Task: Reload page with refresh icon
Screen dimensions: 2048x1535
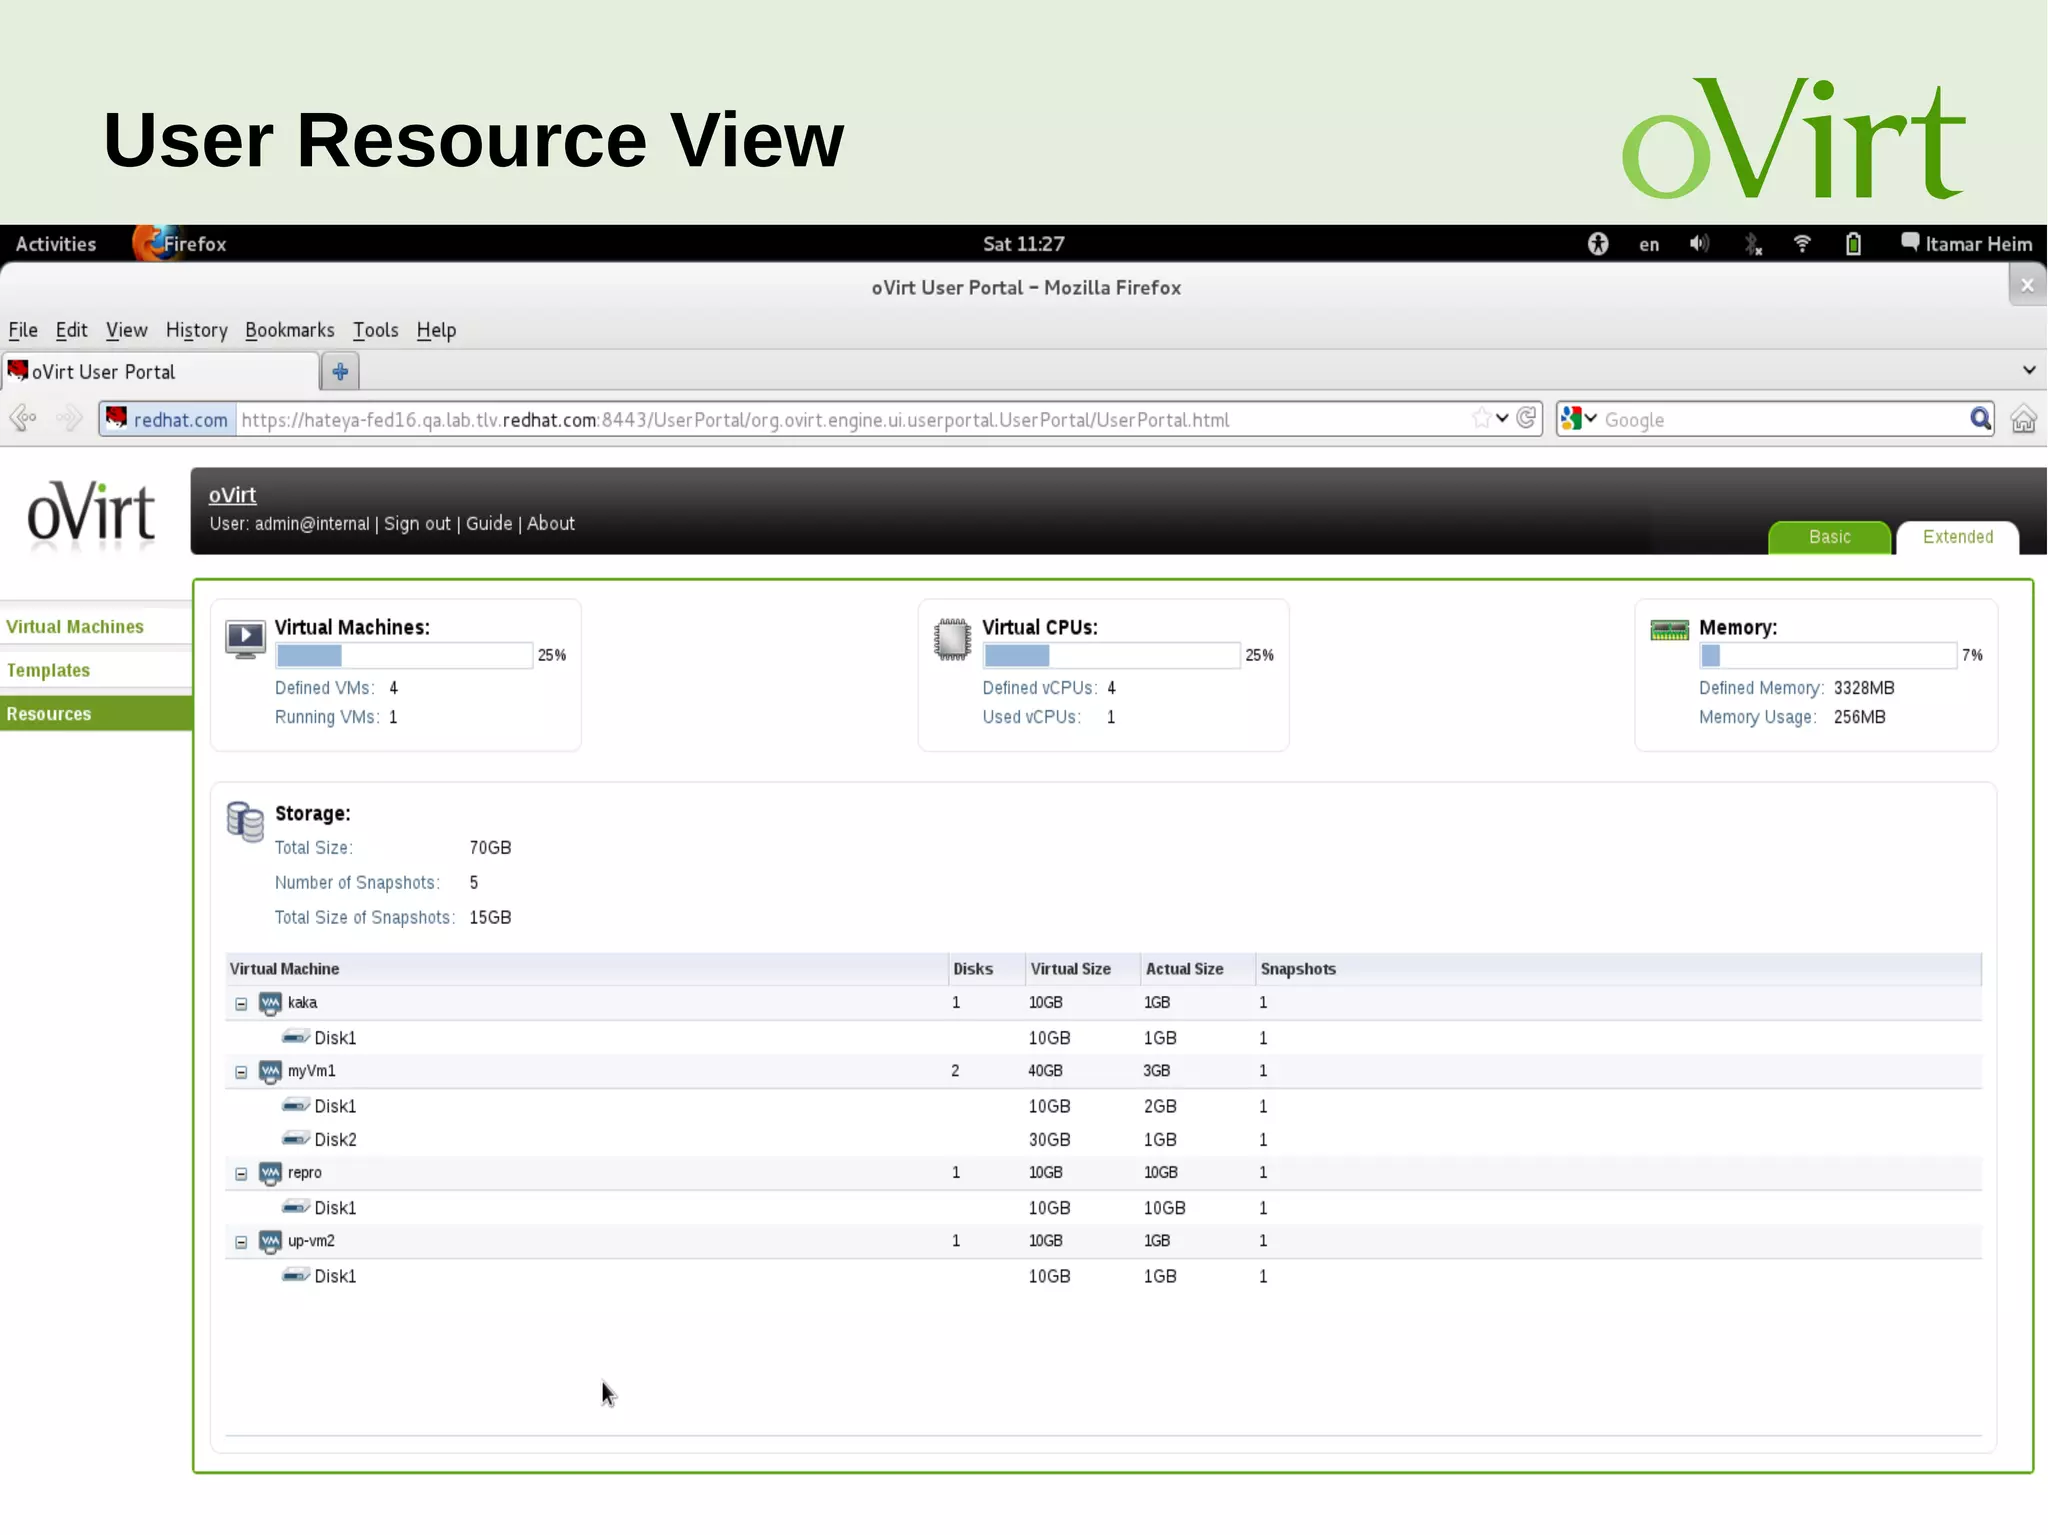Action: (x=1526, y=419)
